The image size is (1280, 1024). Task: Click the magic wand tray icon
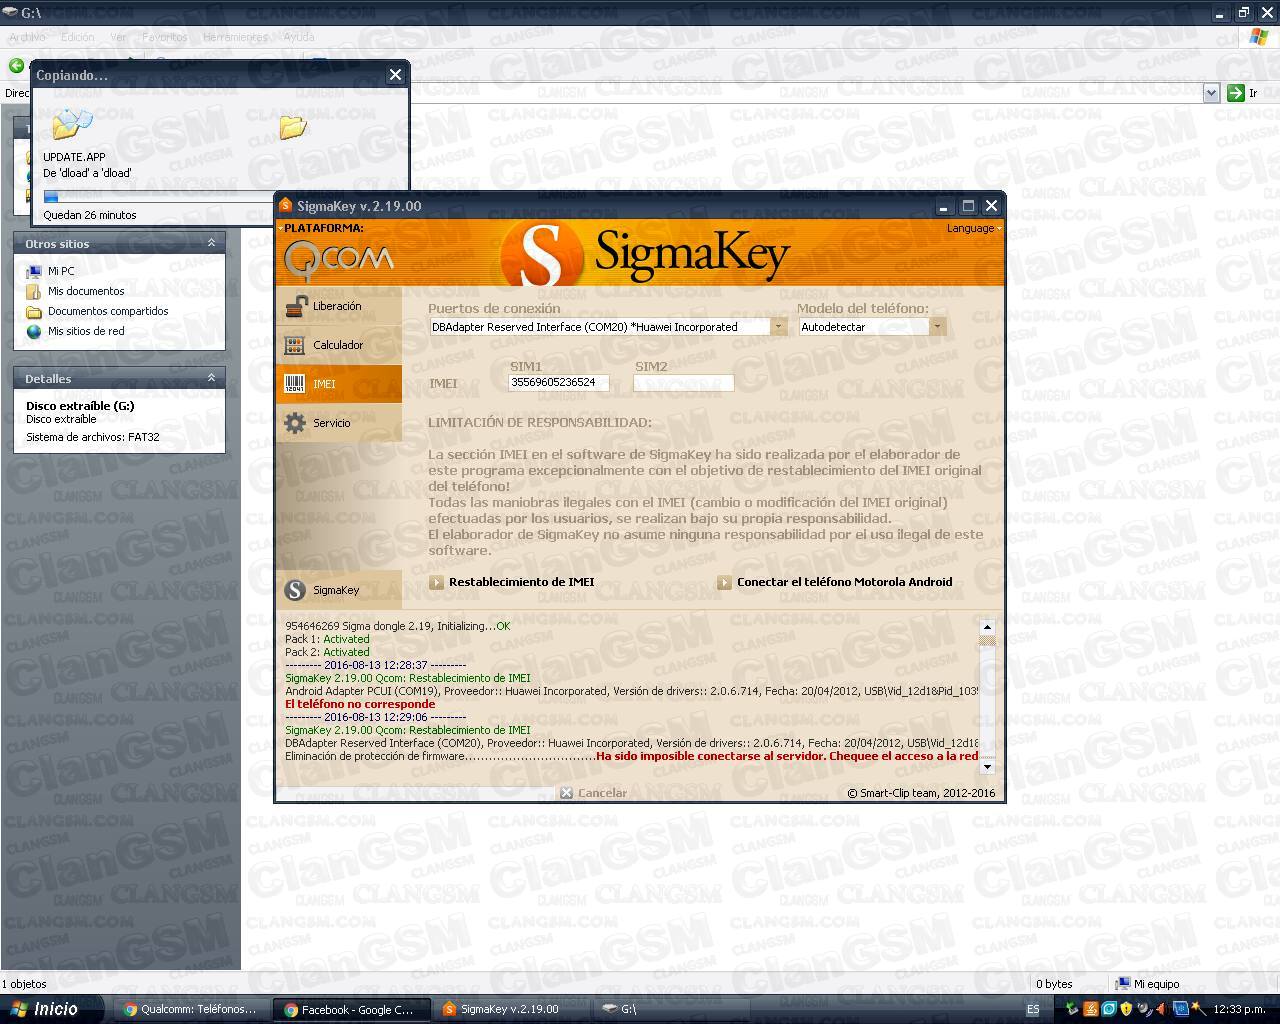1198,1010
